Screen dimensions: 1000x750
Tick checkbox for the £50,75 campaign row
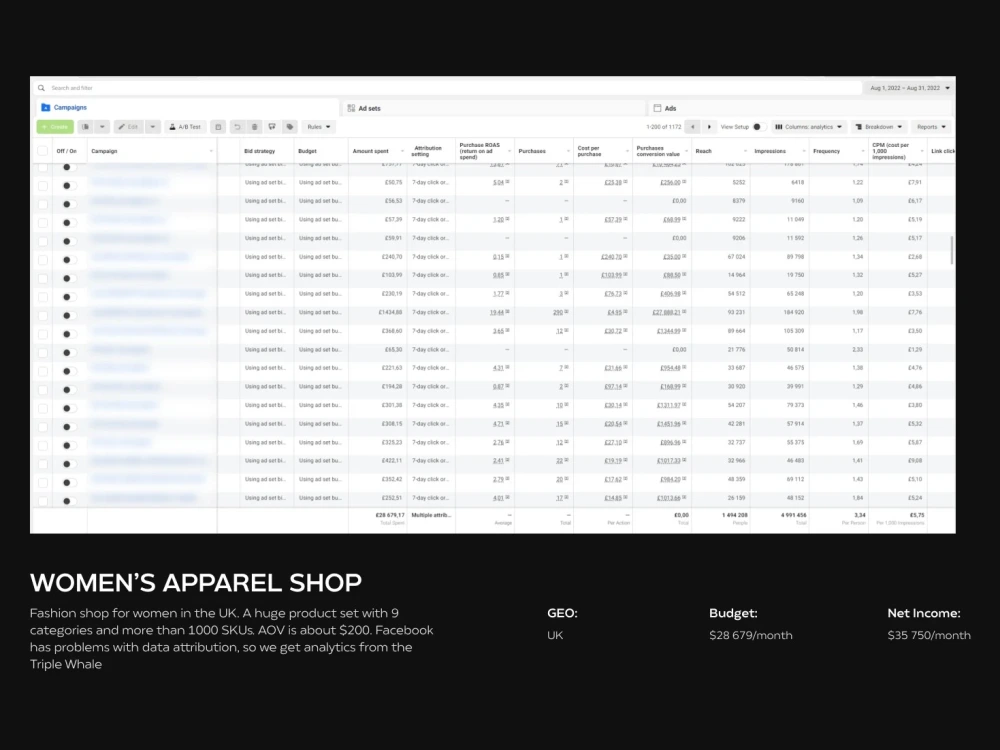tap(43, 186)
